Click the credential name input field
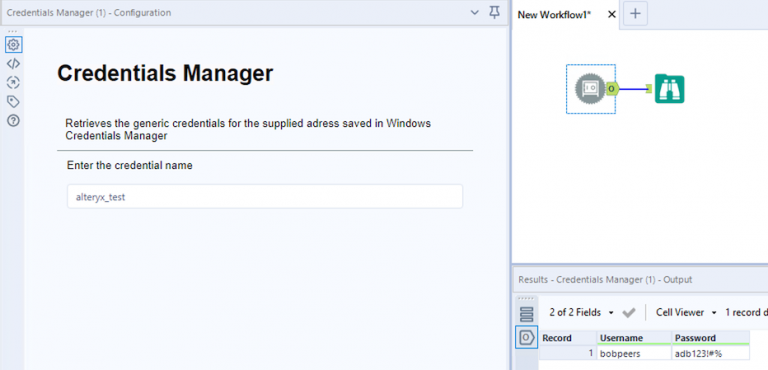768x370 pixels. pos(264,197)
